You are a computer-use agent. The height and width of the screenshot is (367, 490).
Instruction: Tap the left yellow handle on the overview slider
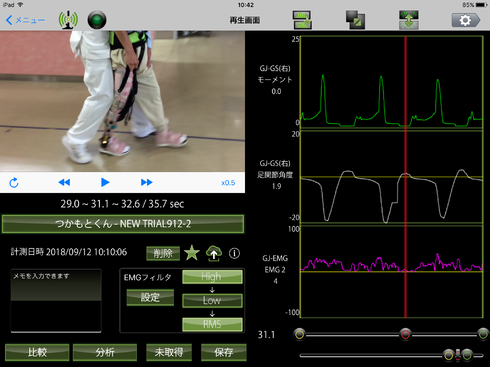point(449,355)
